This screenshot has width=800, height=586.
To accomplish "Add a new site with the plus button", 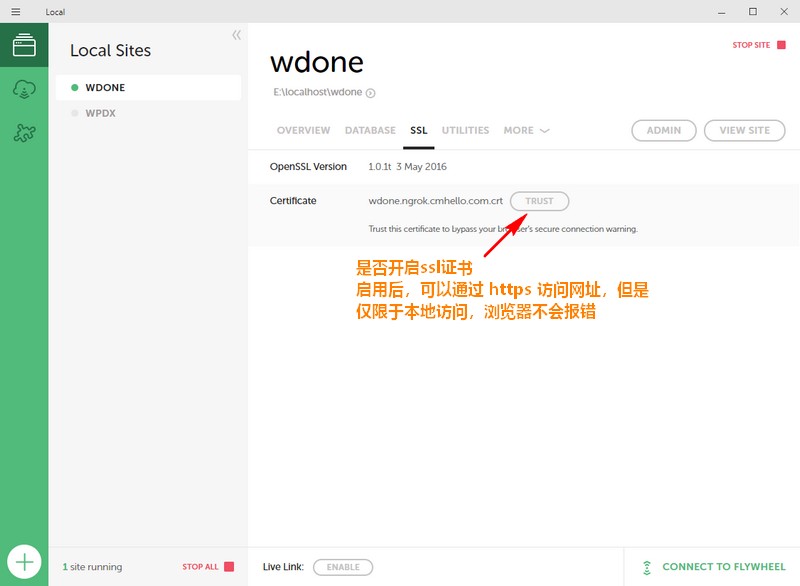I will [x=24, y=562].
